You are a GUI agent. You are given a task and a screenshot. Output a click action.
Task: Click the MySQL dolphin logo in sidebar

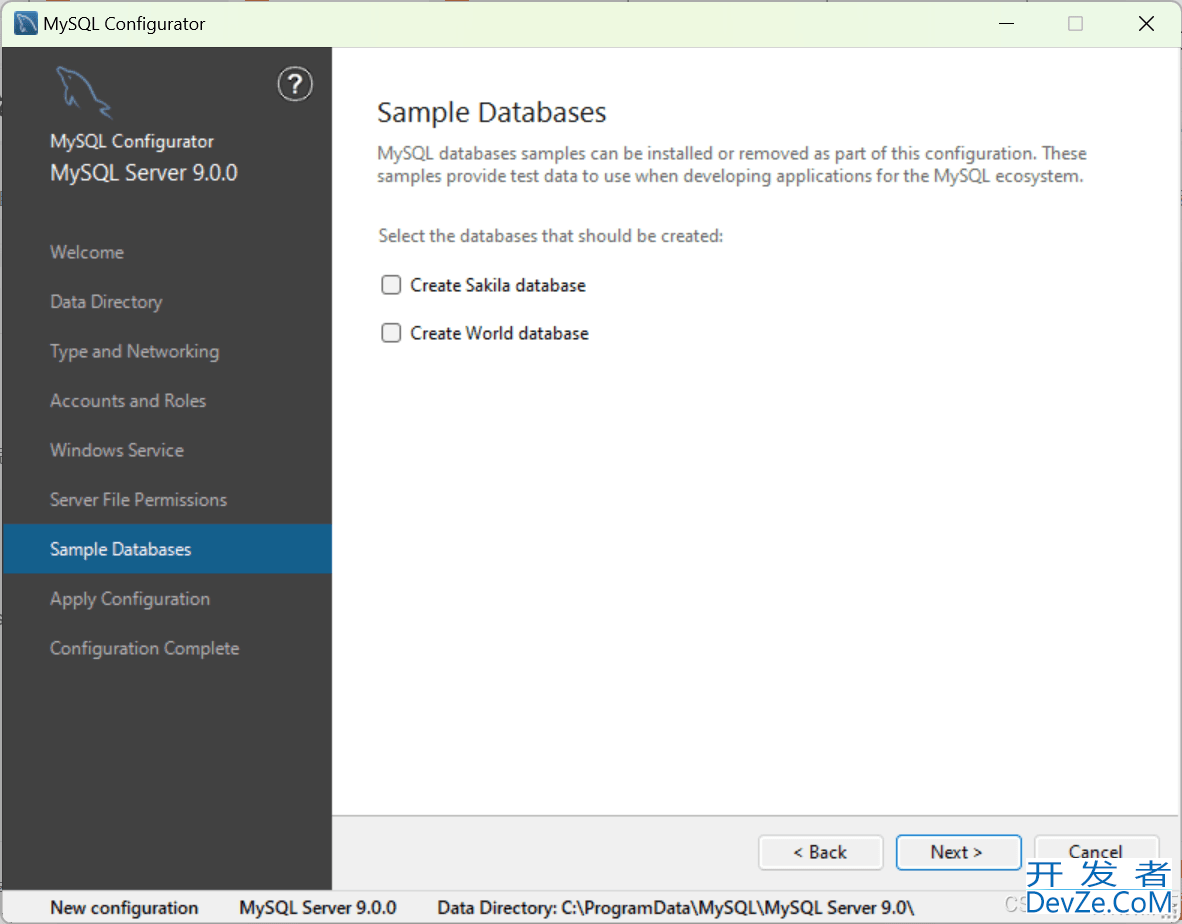[x=84, y=93]
